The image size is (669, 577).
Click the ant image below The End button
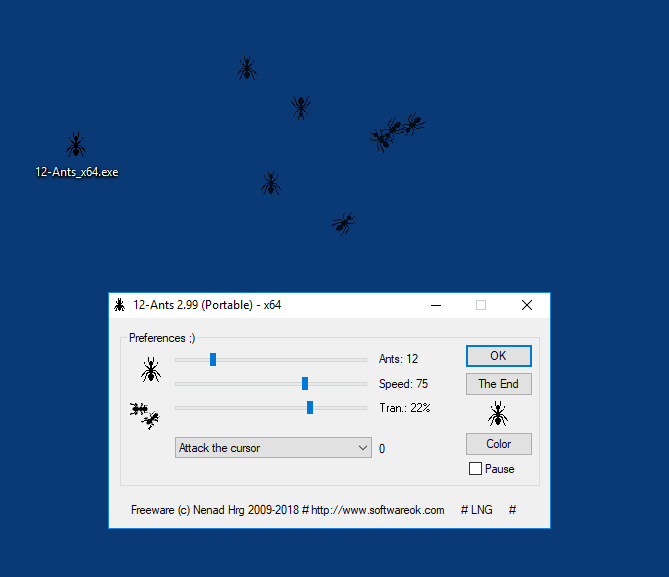click(x=498, y=413)
